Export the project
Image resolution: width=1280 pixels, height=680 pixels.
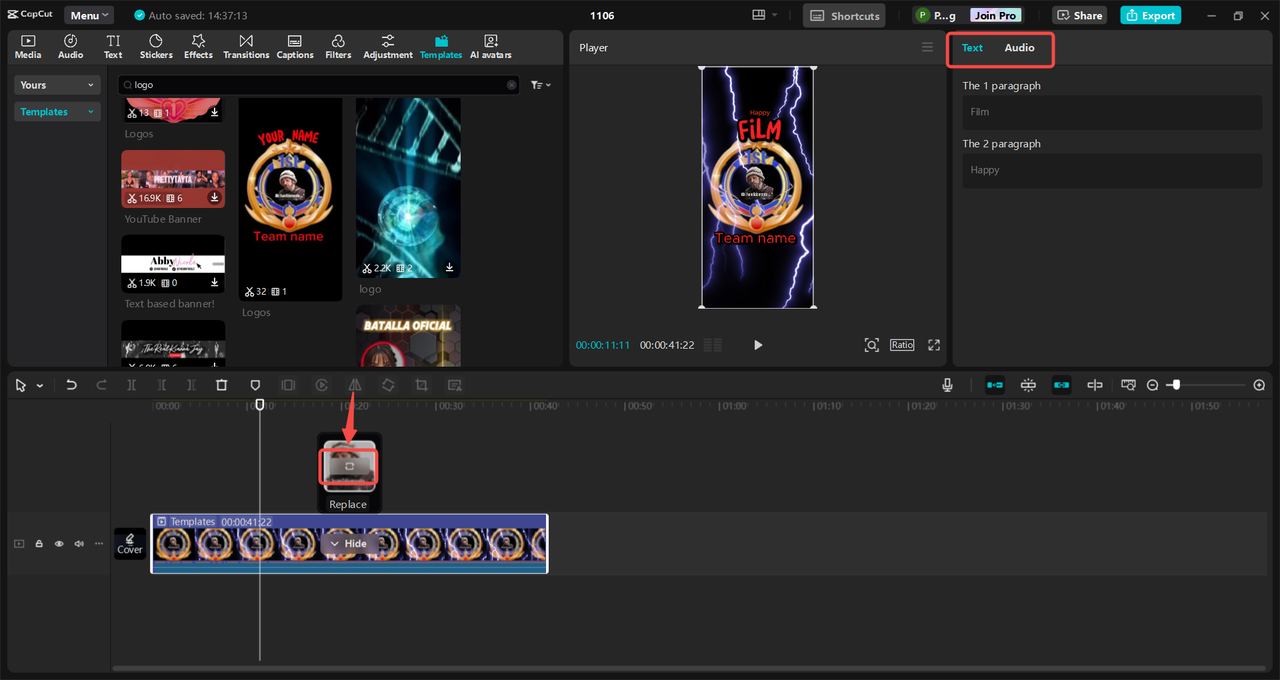pyautogui.click(x=1150, y=15)
